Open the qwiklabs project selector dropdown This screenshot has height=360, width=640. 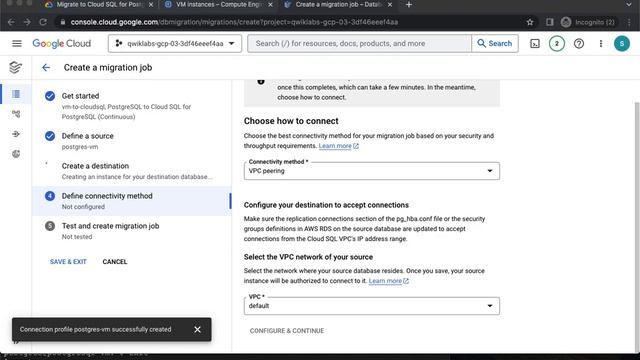click(x=175, y=43)
